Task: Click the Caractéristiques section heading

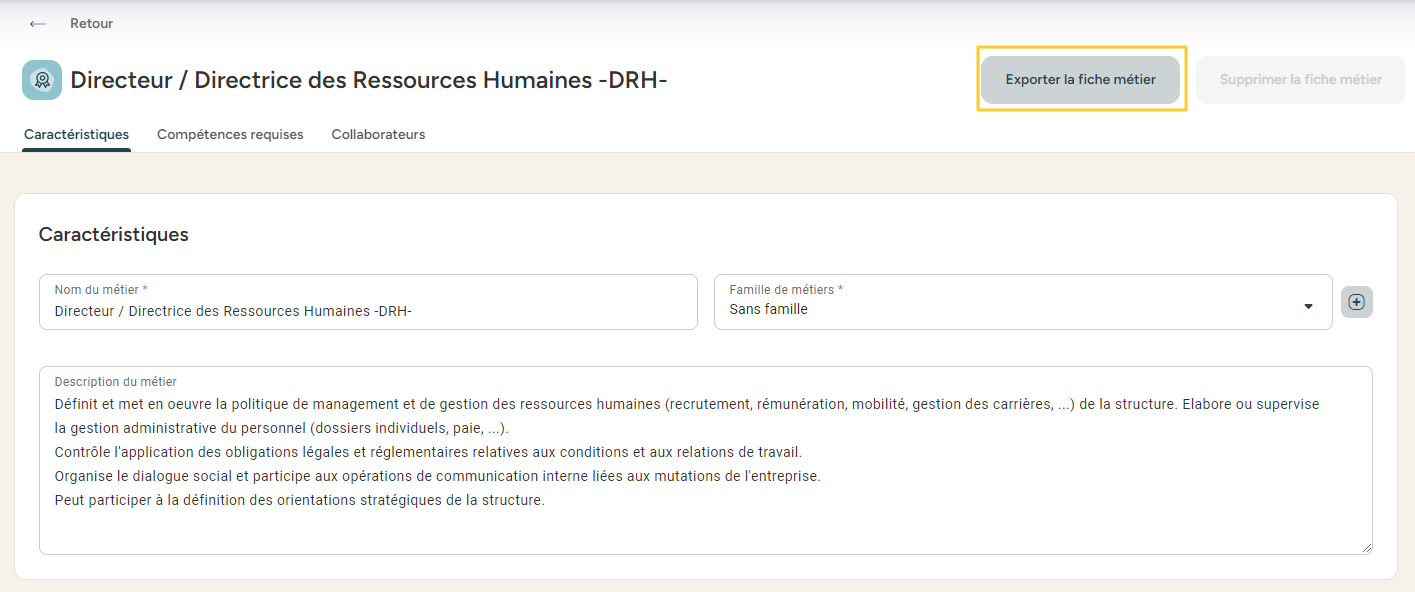Action: pyautogui.click(x=113, y=235)
